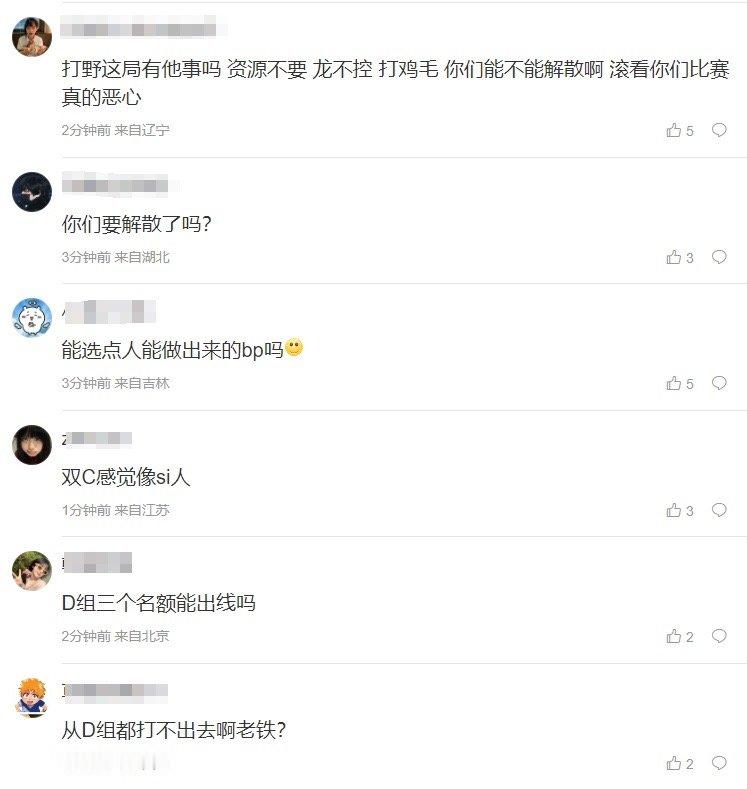
Task: Reply to the comment '你们要解散了吗?'
Action: 719,257
